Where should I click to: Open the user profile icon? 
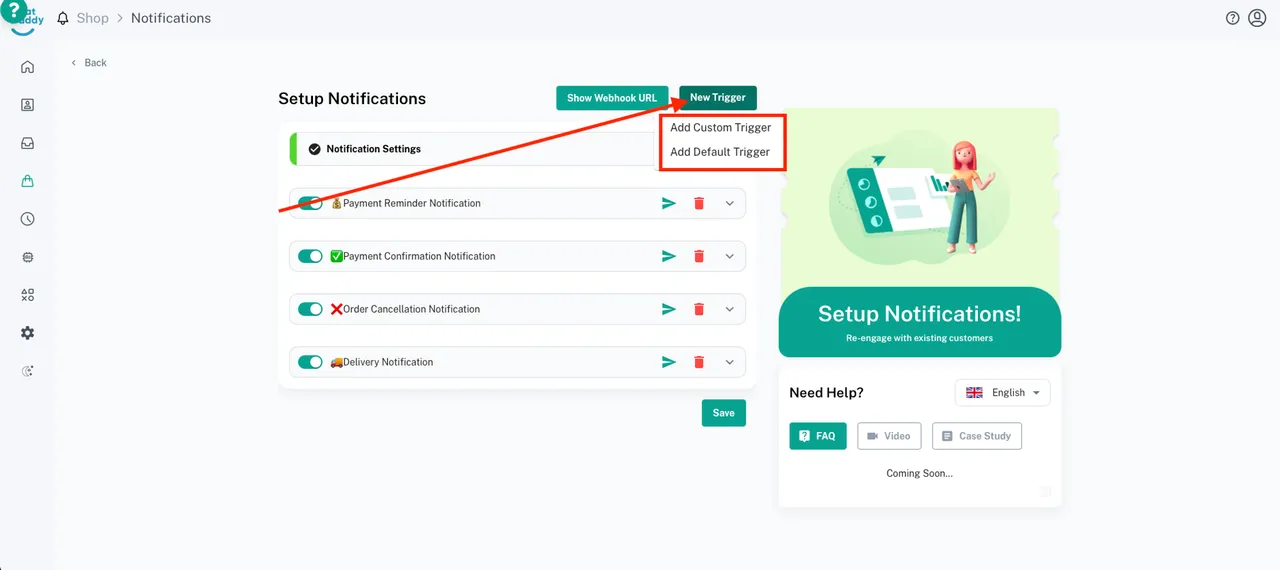point(1257,18)
